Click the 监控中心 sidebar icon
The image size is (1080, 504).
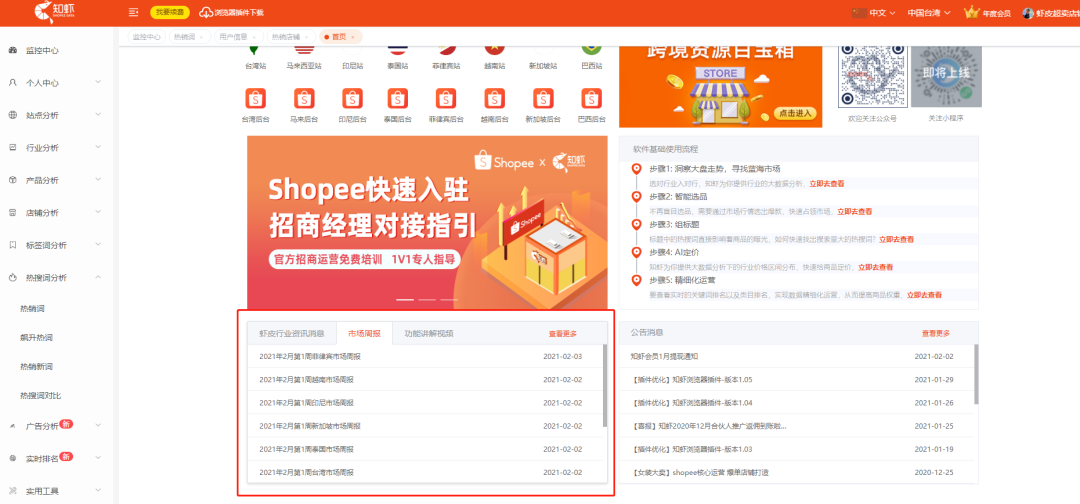coord(12,50)
